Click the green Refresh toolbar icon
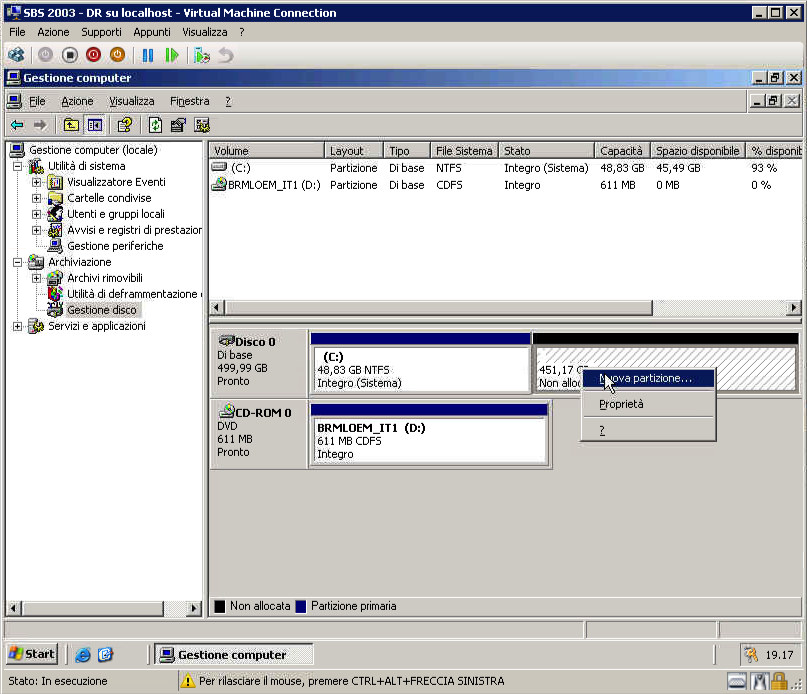This screenshot has height=694, width=807. tap(155, 125)
